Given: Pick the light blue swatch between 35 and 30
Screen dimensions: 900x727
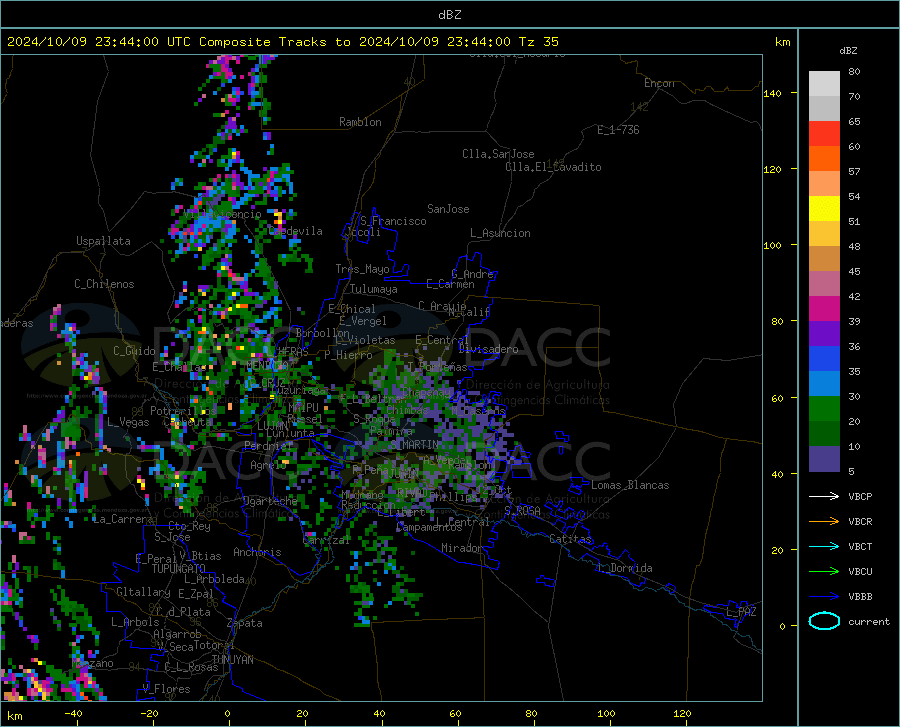Looking at the screenshot, I should pyautogui.click(x=824, y=384).
